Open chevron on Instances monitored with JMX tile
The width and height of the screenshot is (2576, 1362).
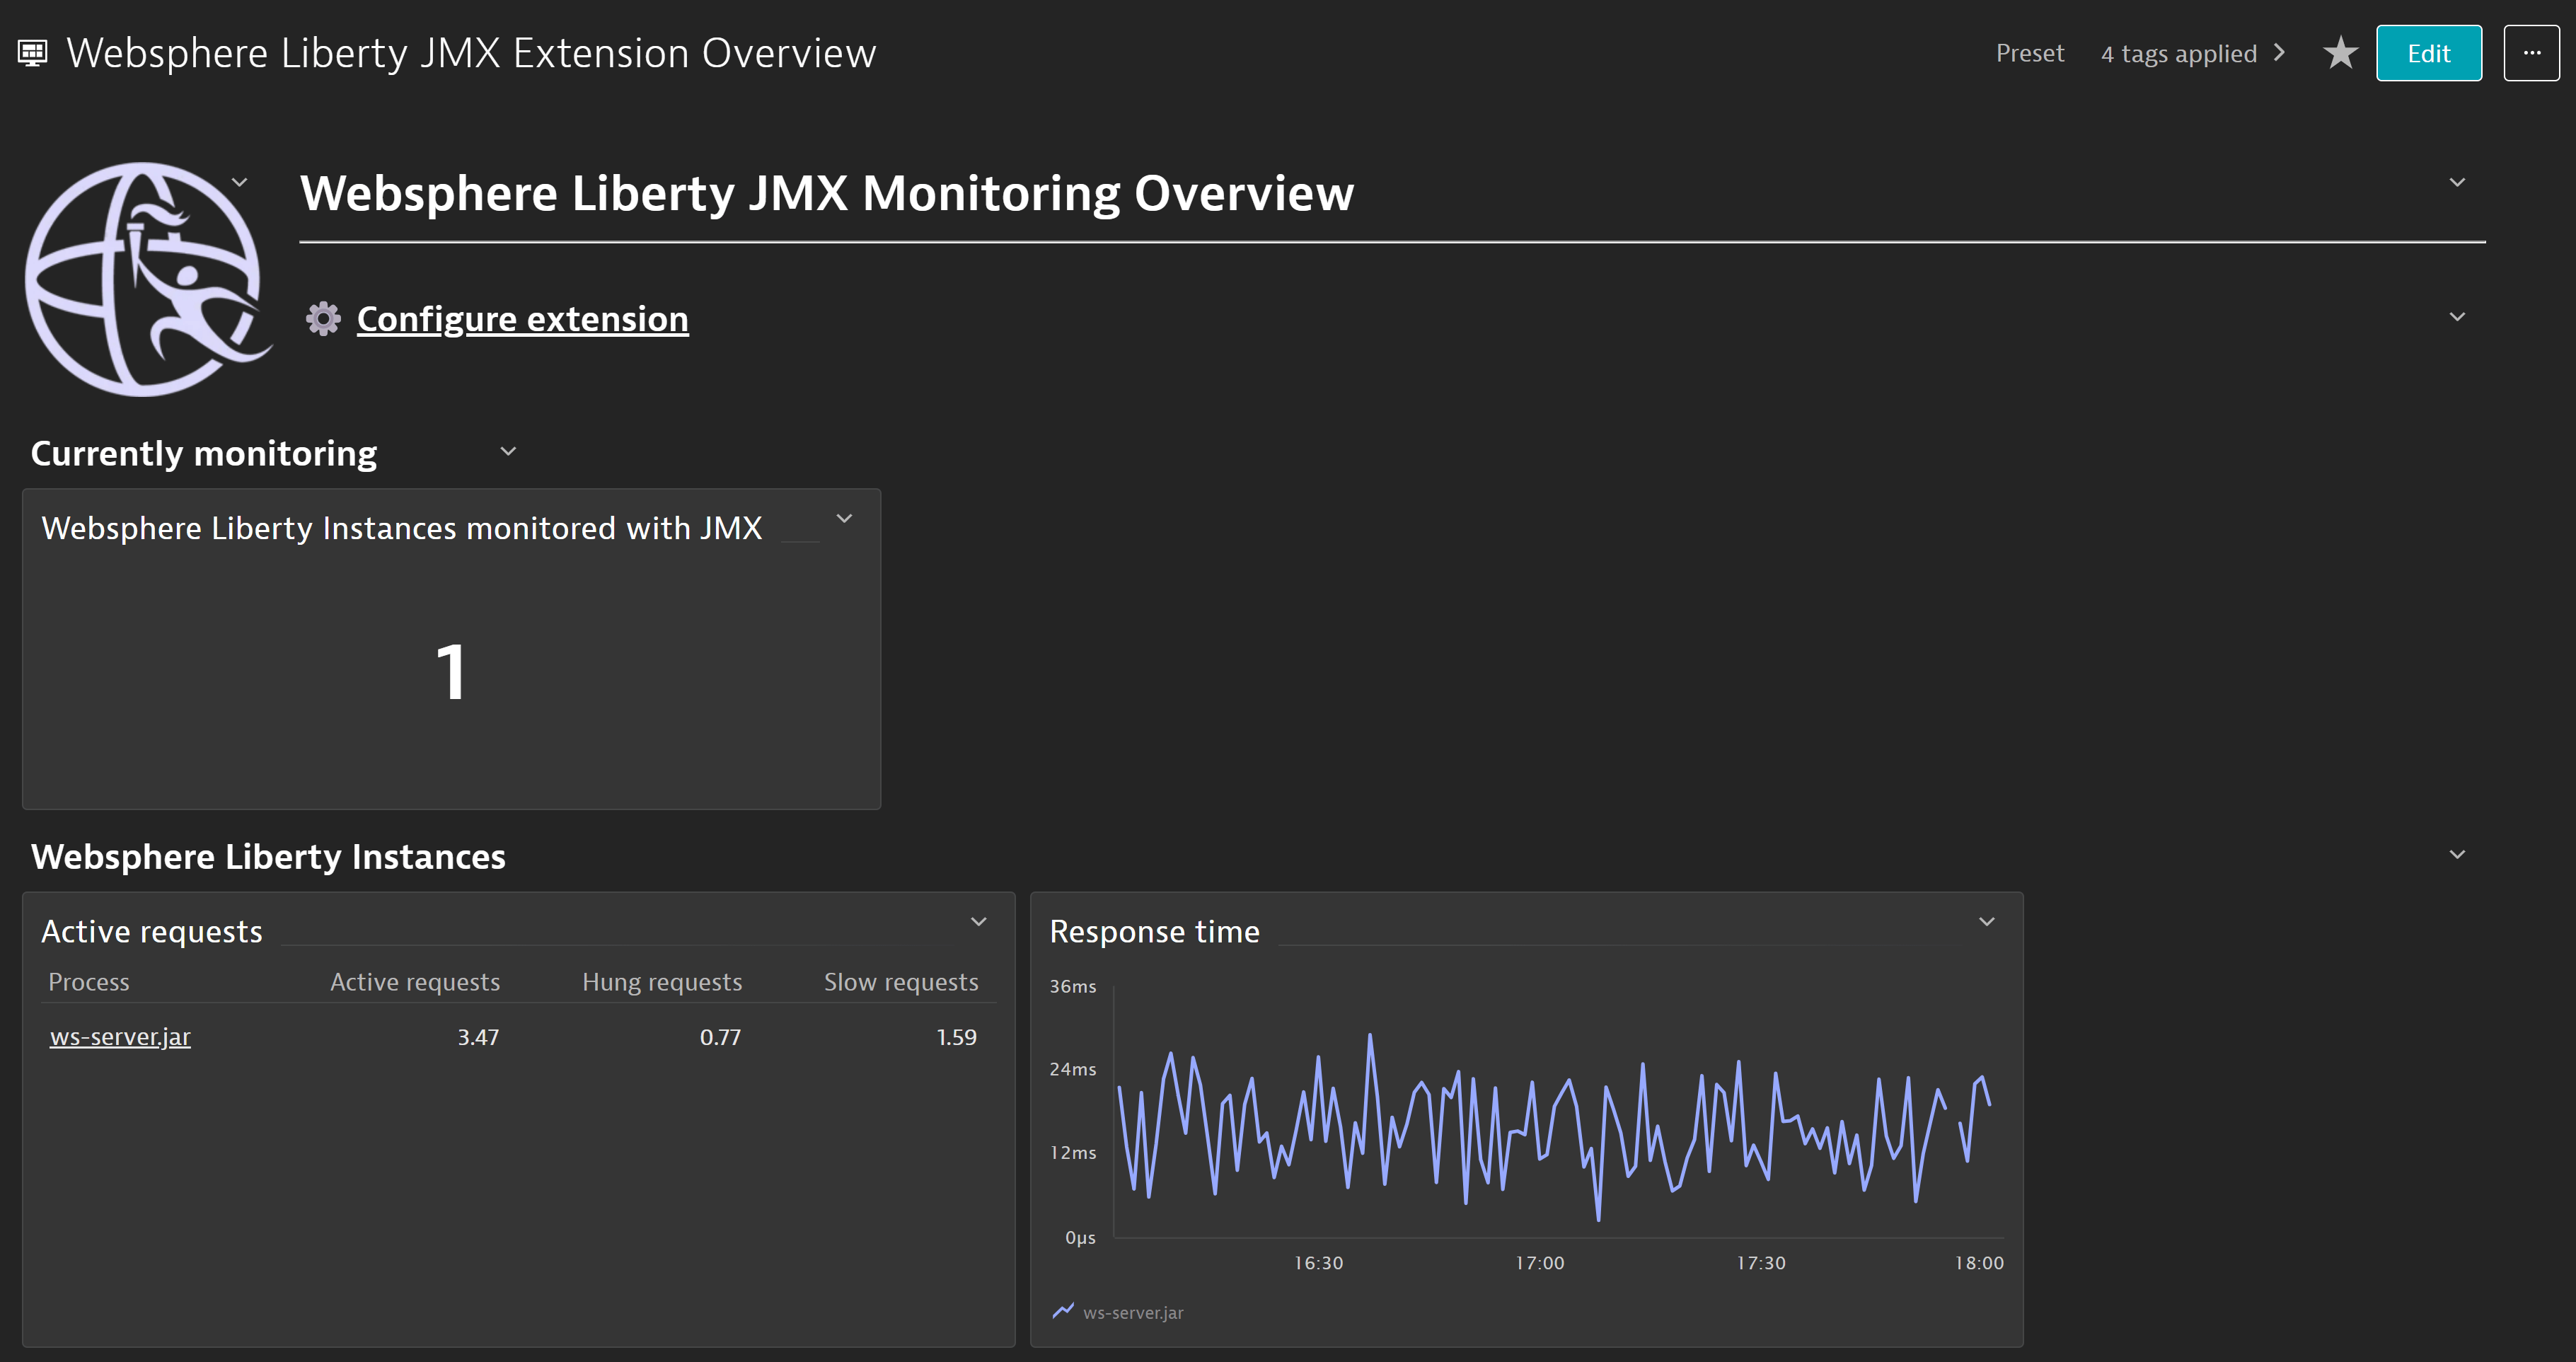[x=844, y=519]
